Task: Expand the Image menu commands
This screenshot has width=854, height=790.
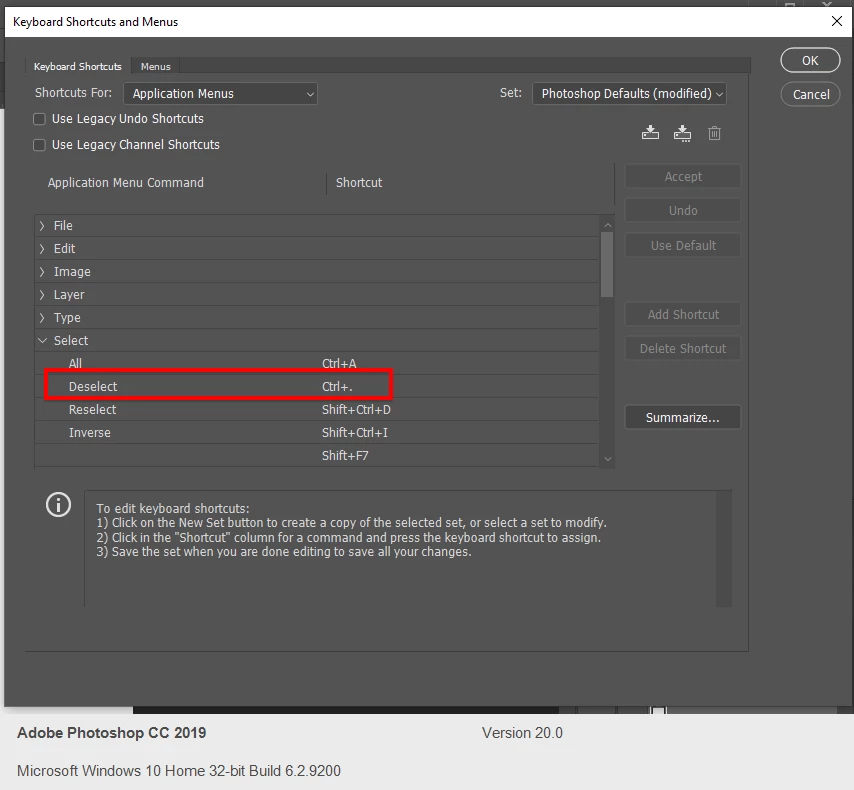Action: pos(42,271)
